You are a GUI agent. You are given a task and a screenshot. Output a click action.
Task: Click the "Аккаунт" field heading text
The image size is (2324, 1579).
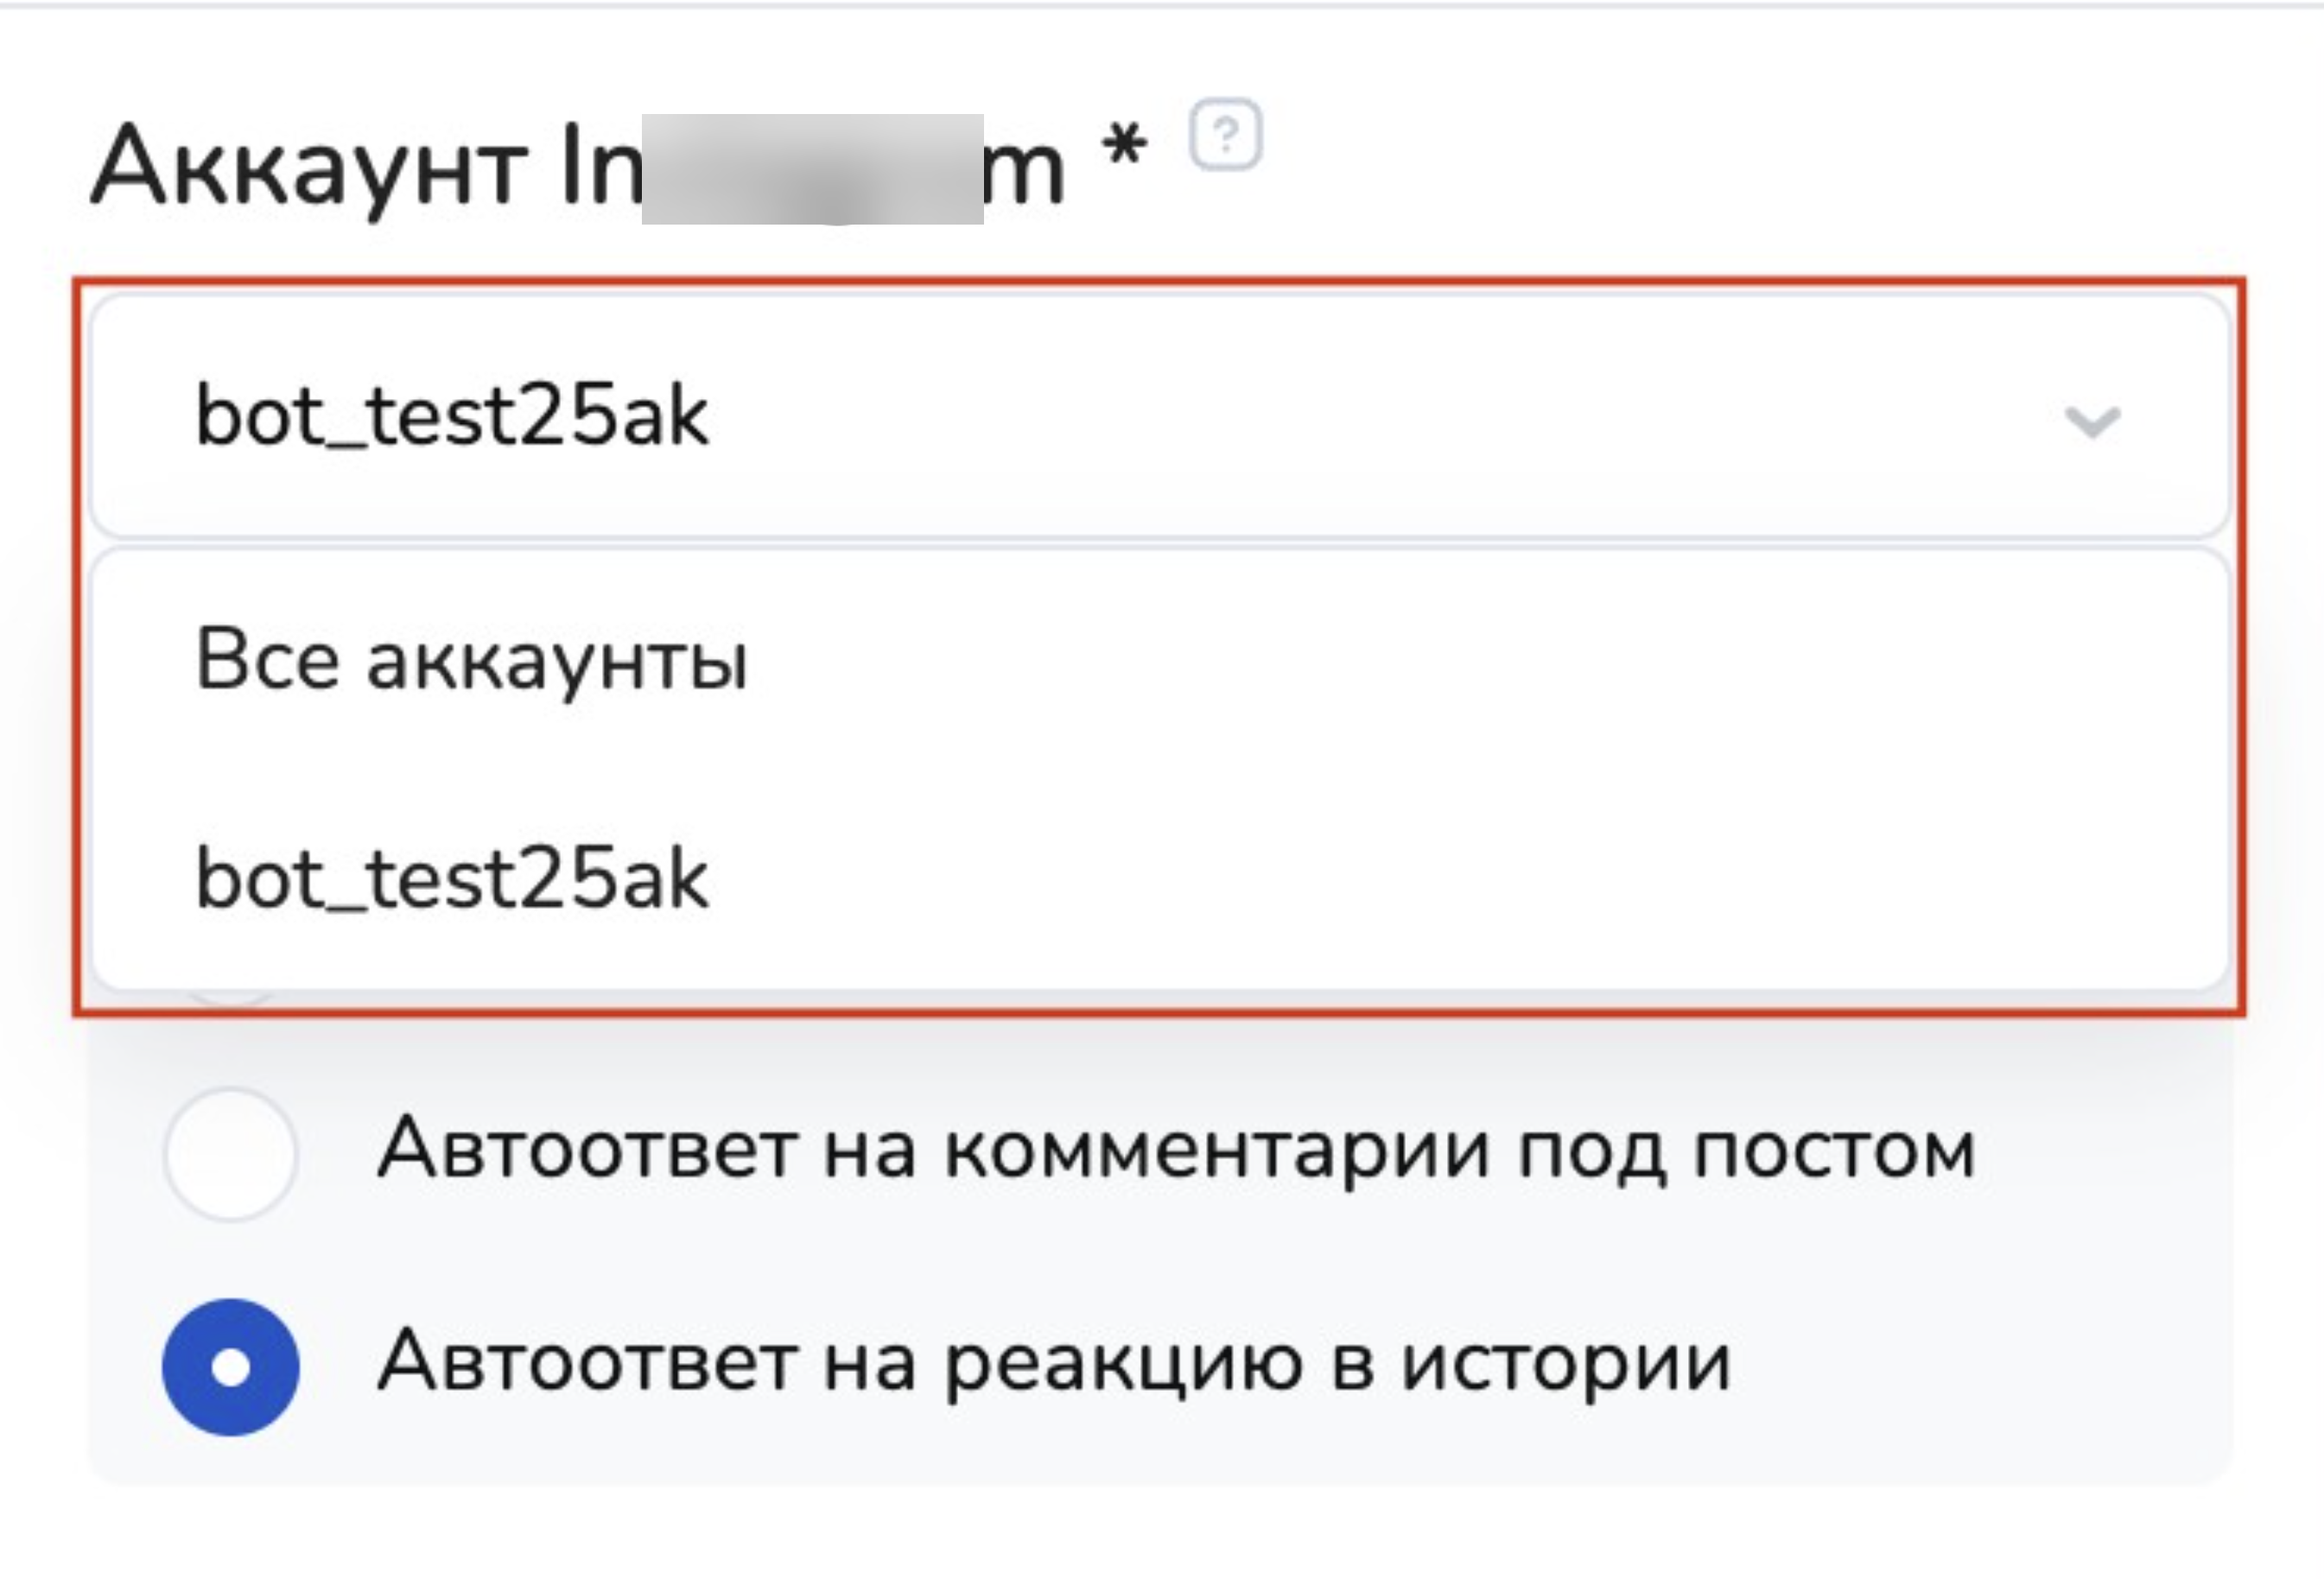tap(309, 168)
